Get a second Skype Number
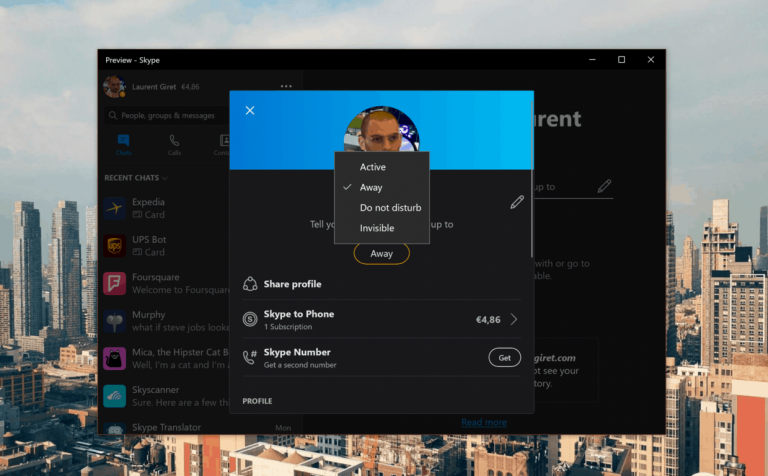This screenshot has width=768, height=476. coord(504,358)
